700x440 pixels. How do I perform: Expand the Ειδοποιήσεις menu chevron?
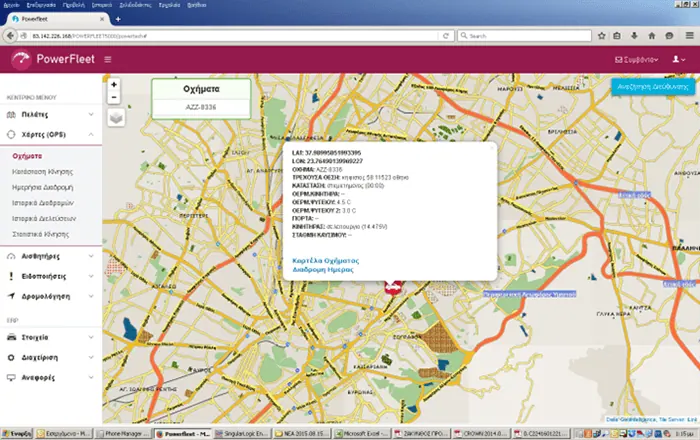(x=91, y=276)
